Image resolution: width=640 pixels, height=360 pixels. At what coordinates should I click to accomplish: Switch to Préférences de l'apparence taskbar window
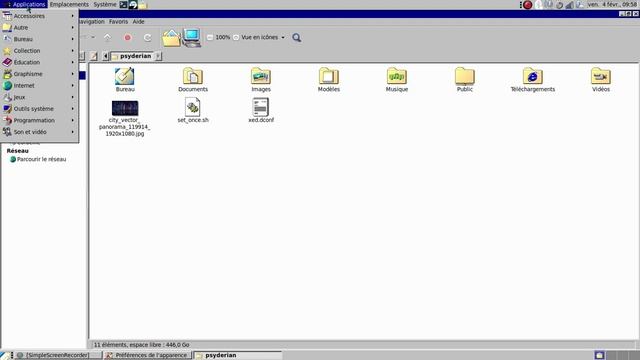coord(147,355)
